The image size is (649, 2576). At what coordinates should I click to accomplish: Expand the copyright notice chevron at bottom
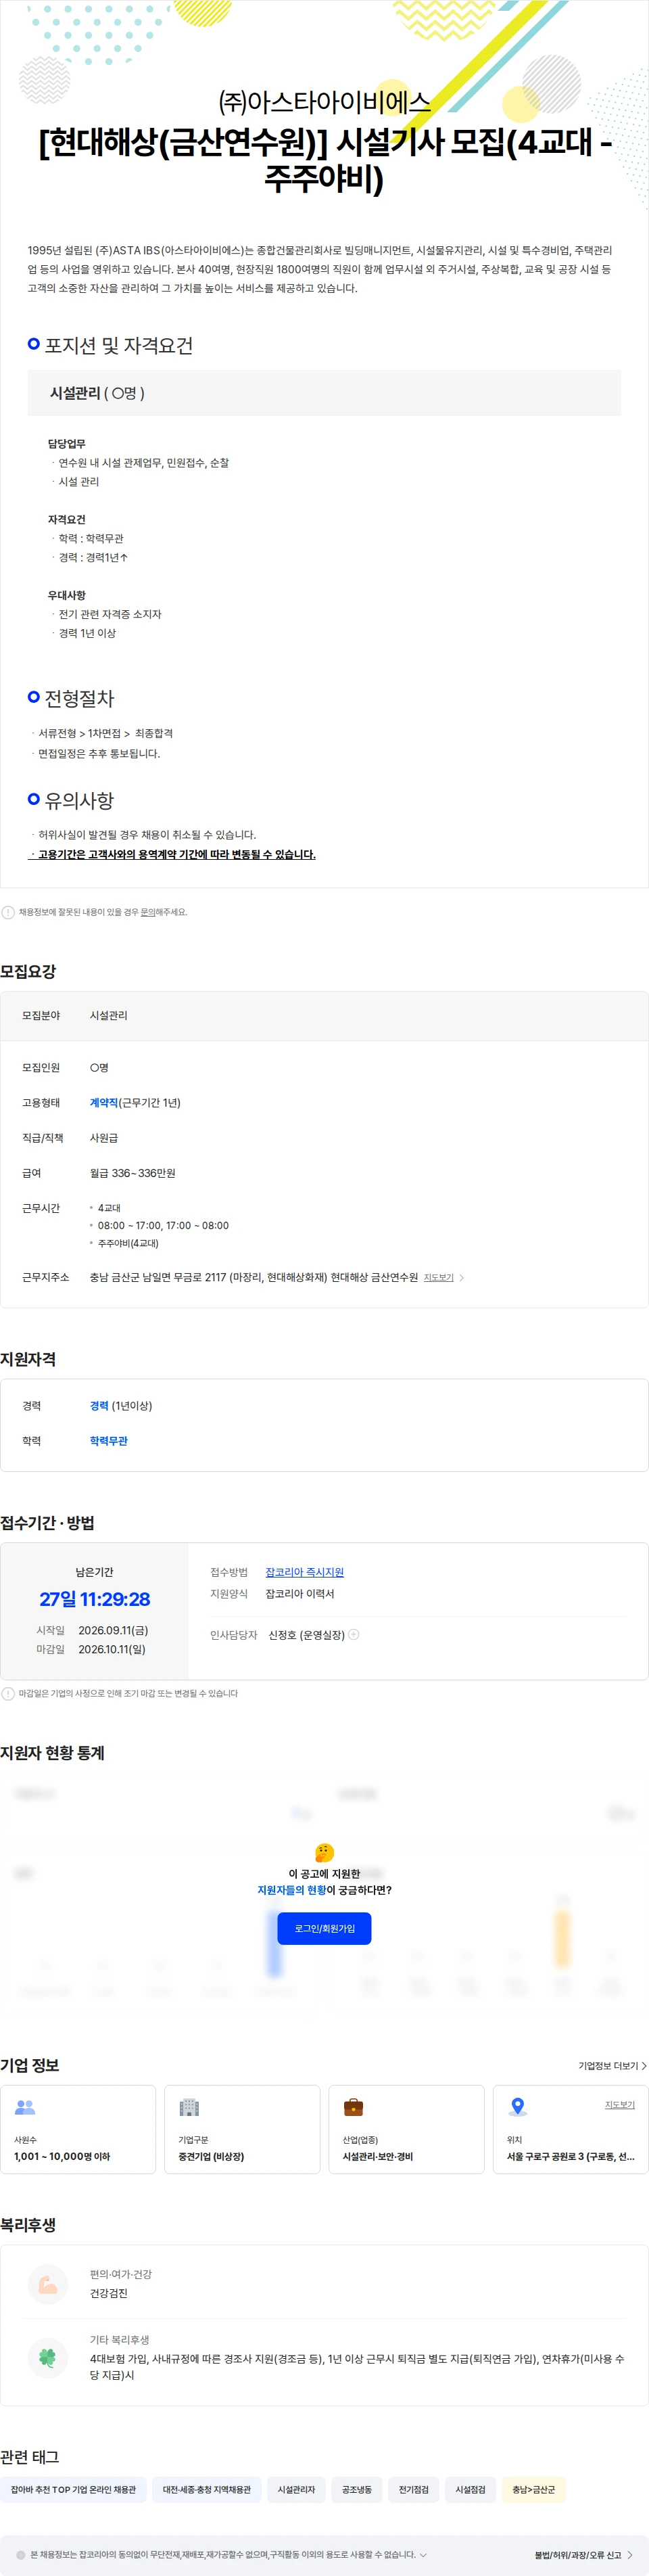click(x=423, y=2554)
